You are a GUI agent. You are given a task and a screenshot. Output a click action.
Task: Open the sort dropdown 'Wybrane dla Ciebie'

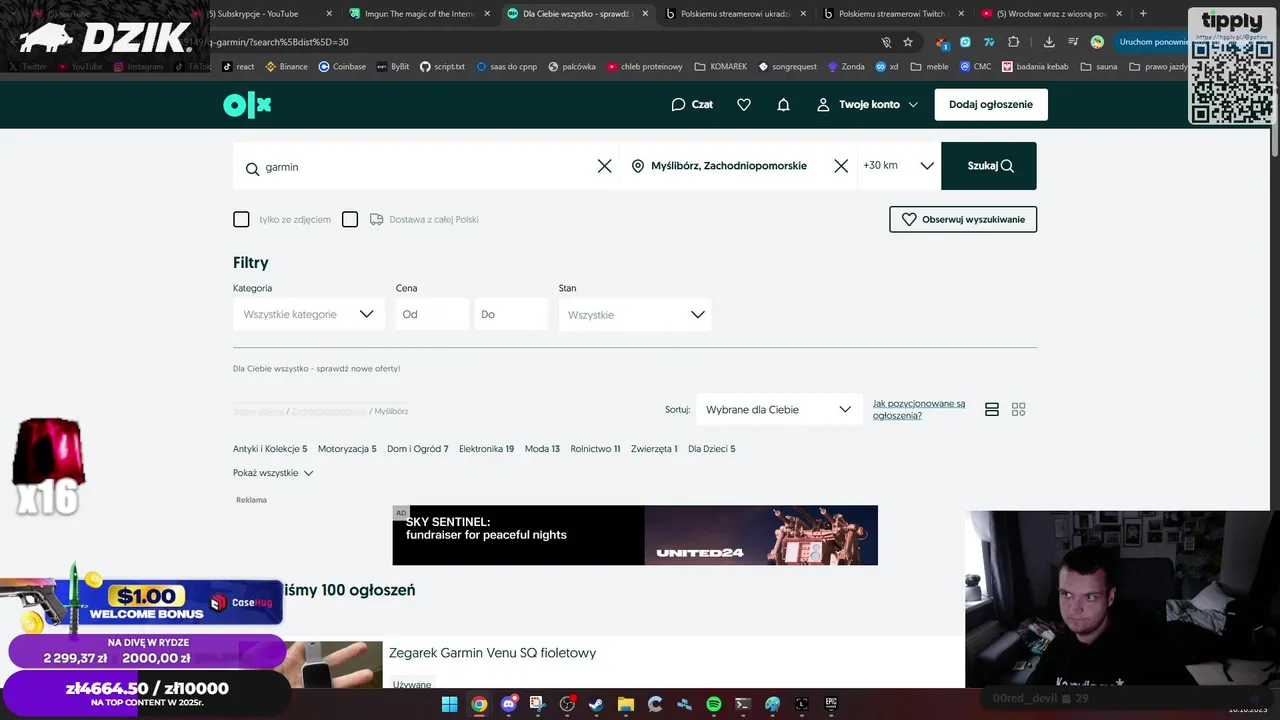tap(779, 409)
